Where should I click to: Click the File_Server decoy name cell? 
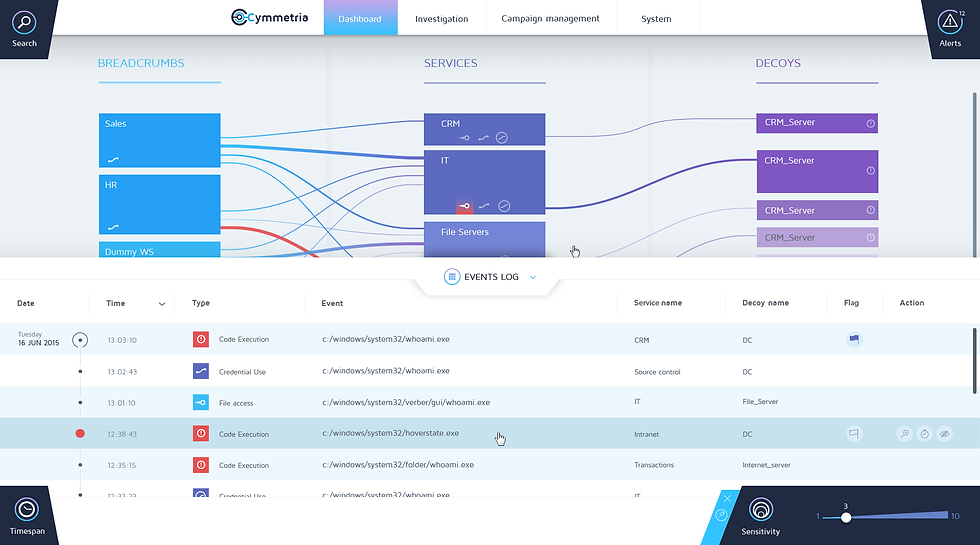(760, 402)
